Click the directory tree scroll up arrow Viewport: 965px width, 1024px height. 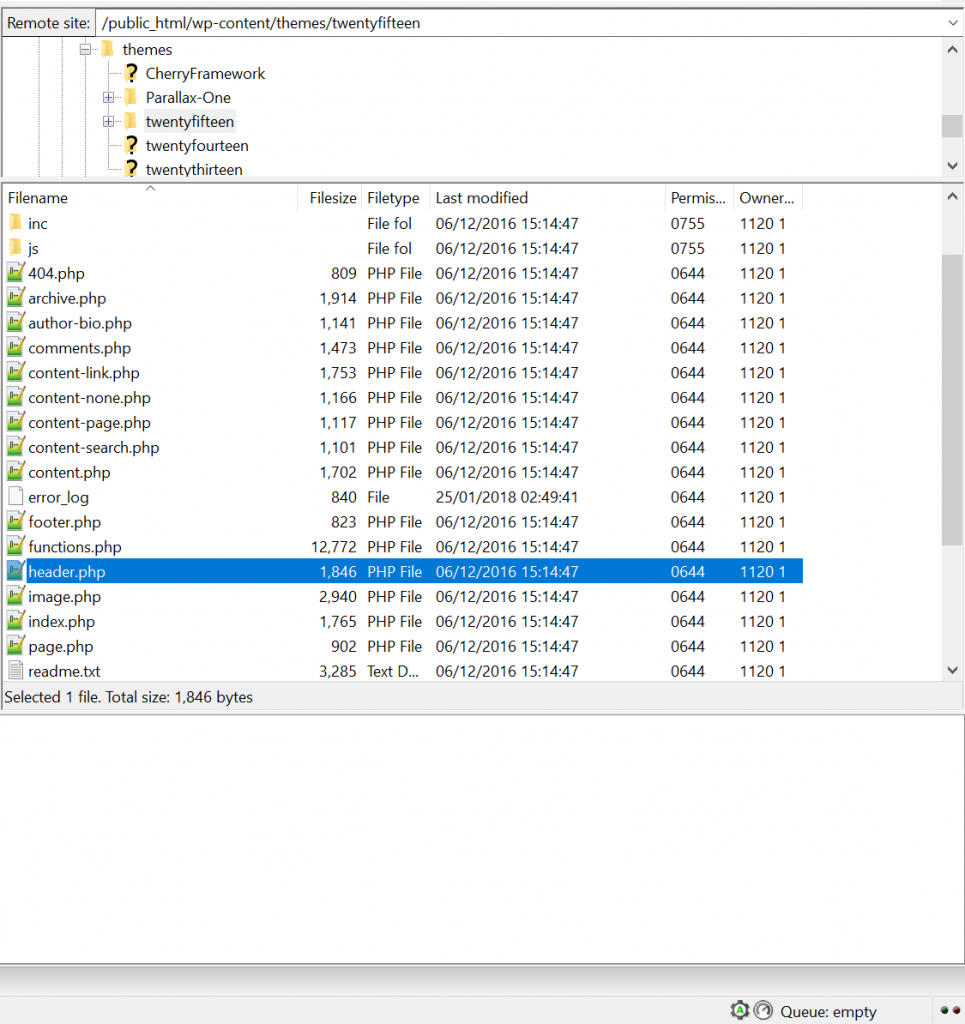click(952, 49)
